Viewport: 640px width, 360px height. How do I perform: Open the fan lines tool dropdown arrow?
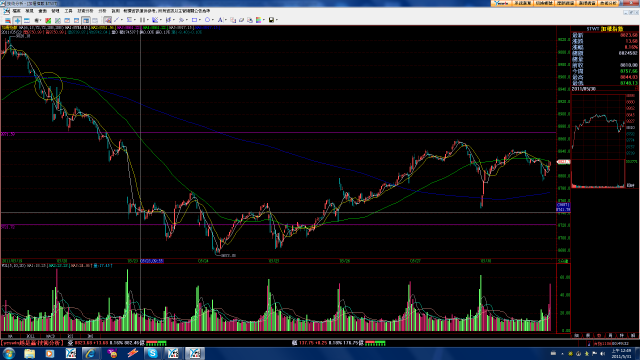click(x=161, y=20)
